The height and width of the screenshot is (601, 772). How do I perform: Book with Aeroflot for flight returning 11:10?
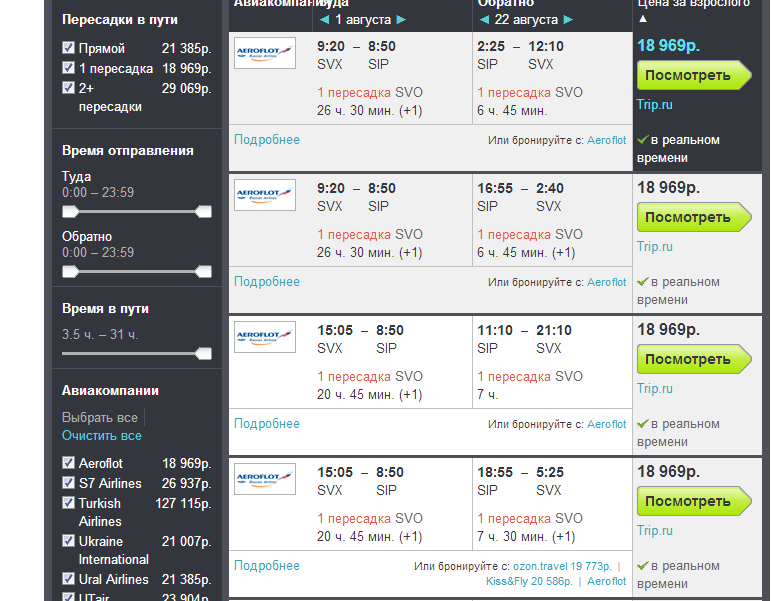click(x=607, y=424)
